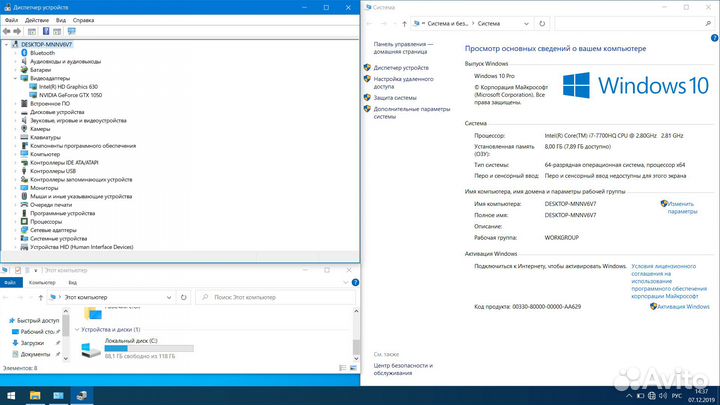Open the Файл menu in Device Manager

coord(11,20)
